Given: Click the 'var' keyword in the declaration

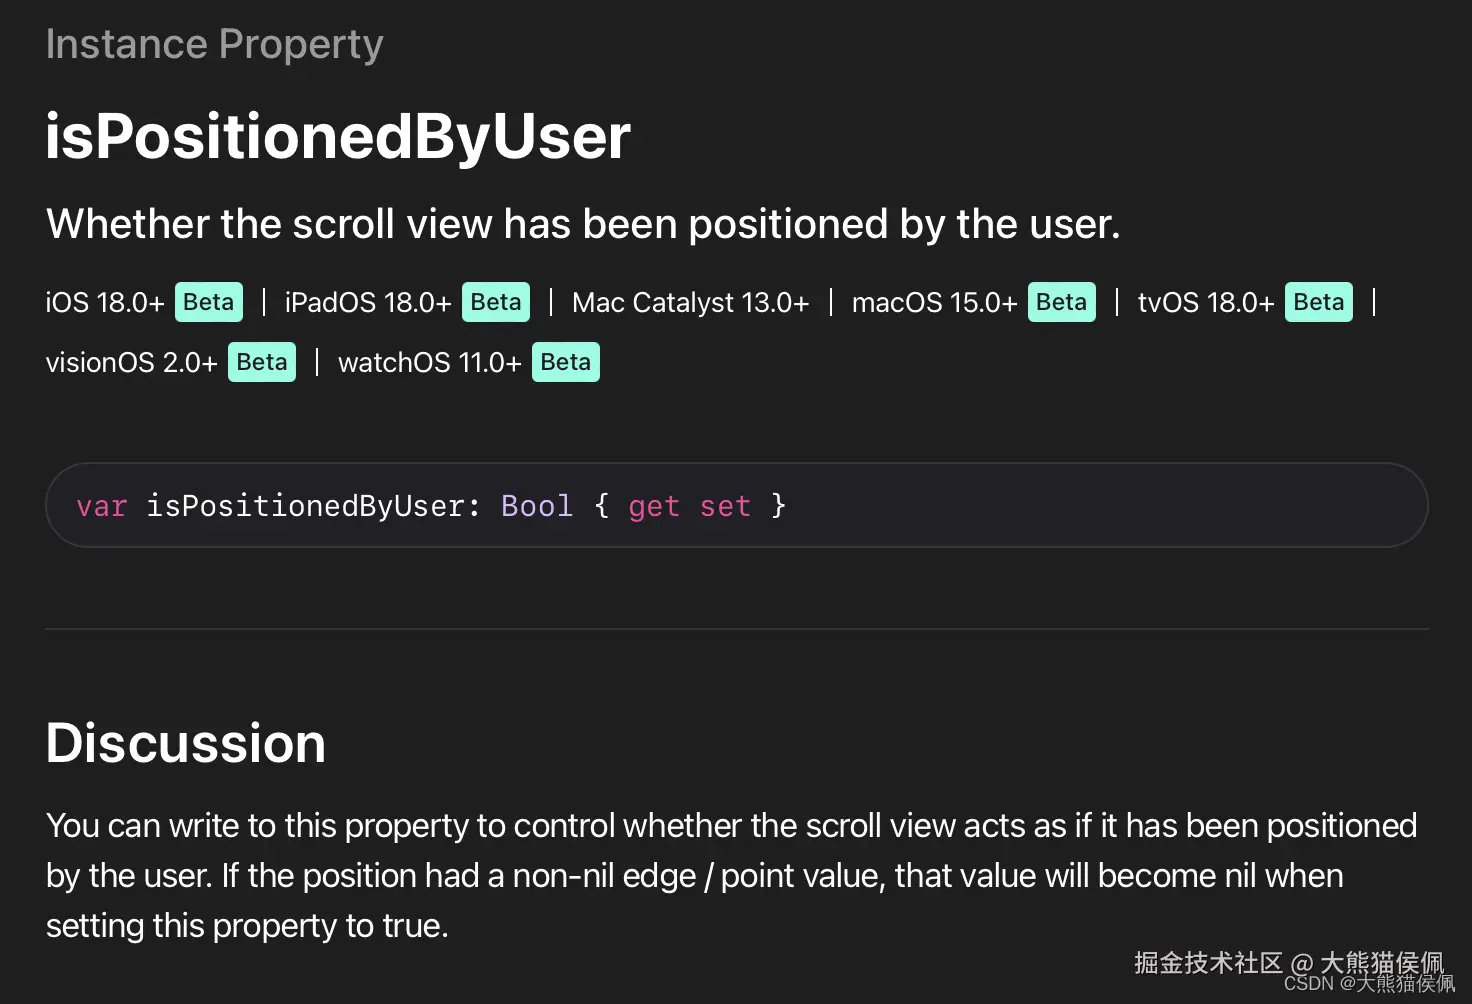Looking at the screenshot, I should (102, 506).
